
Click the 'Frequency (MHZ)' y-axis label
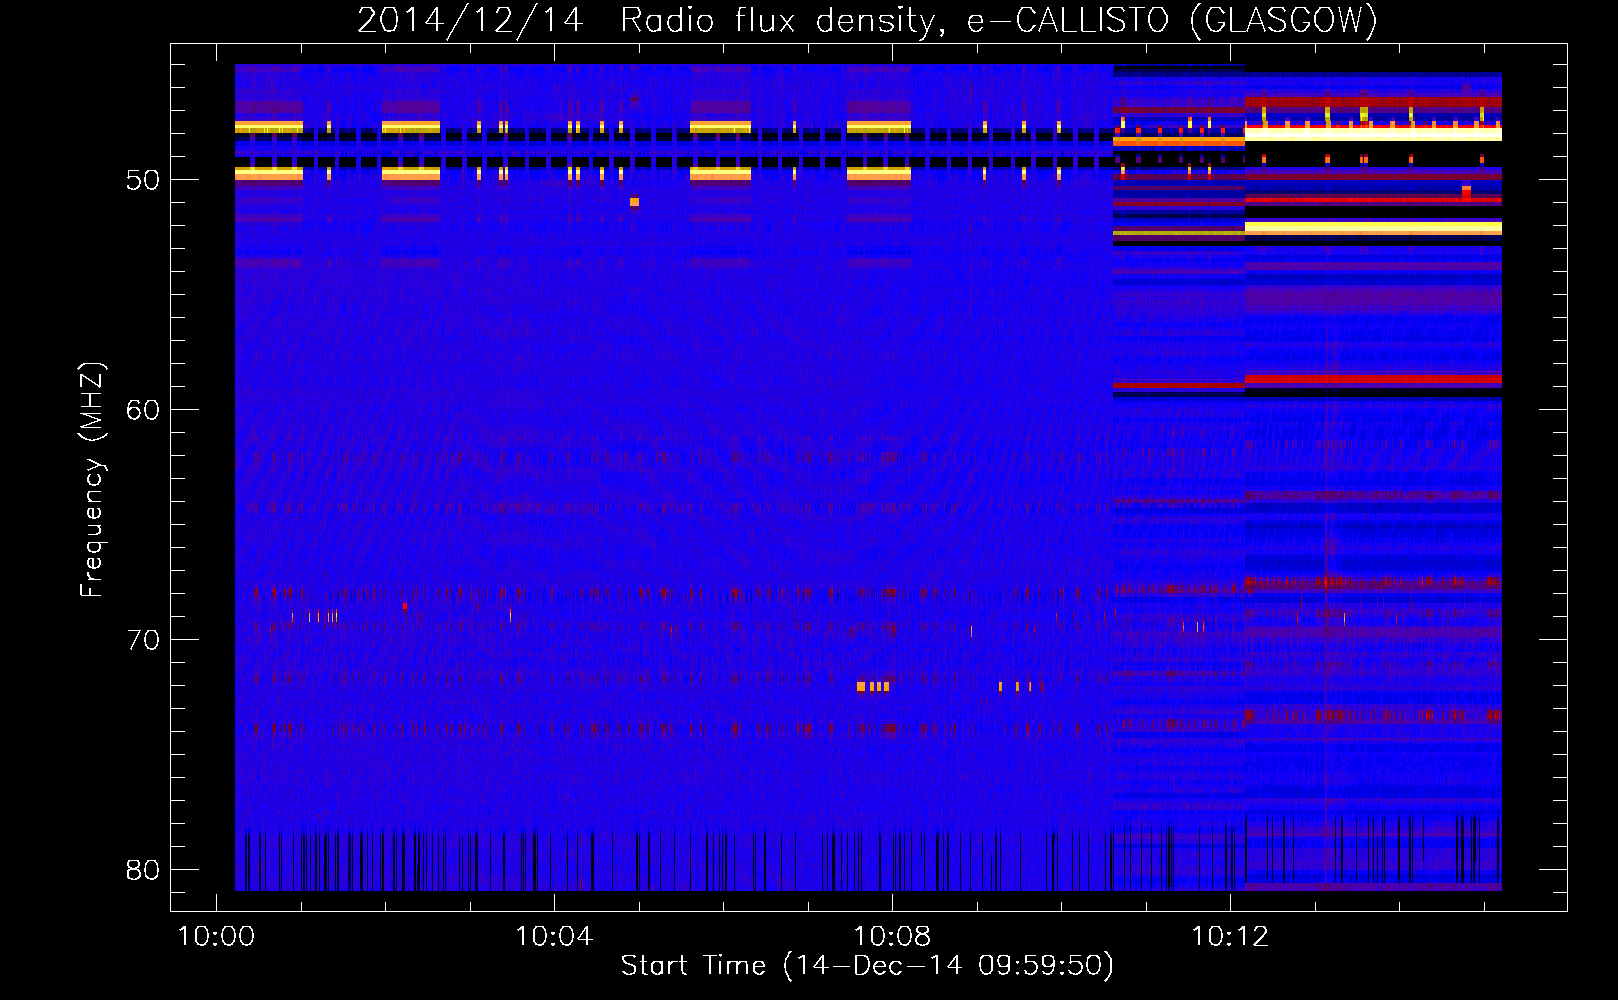pyautogui.click(x=91, y=480)
